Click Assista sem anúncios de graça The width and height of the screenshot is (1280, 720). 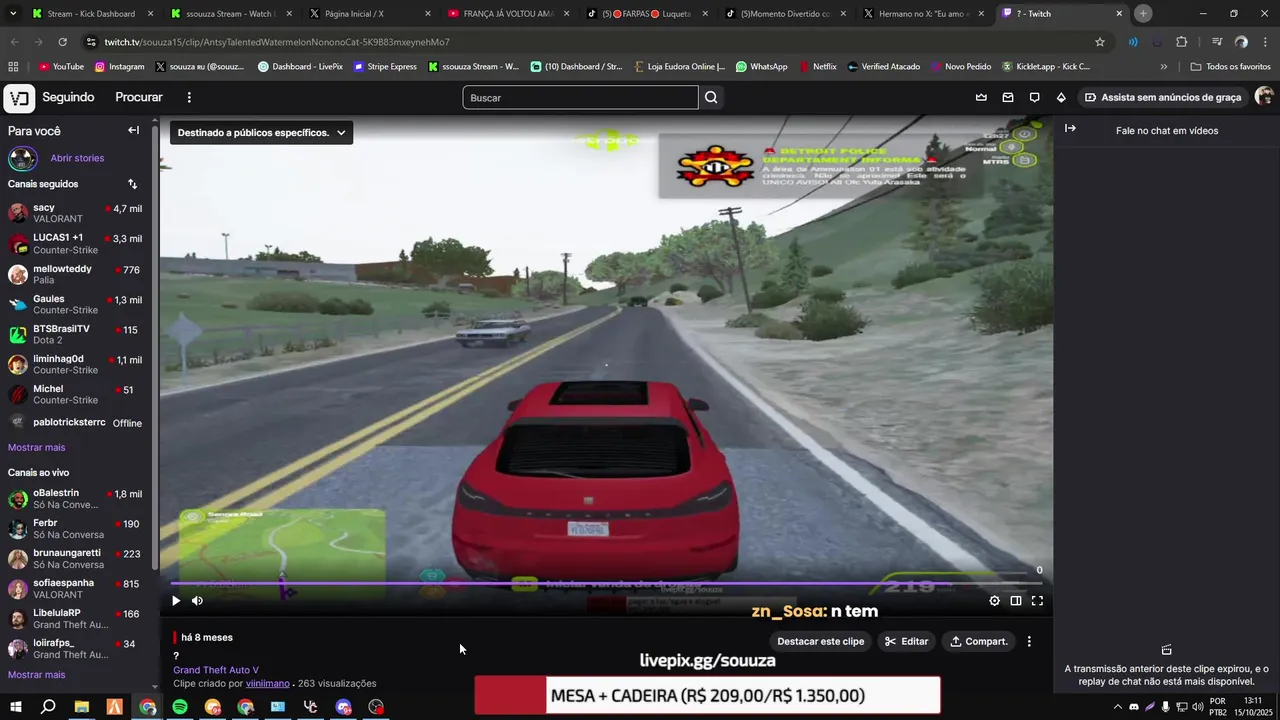(1163, 98)
